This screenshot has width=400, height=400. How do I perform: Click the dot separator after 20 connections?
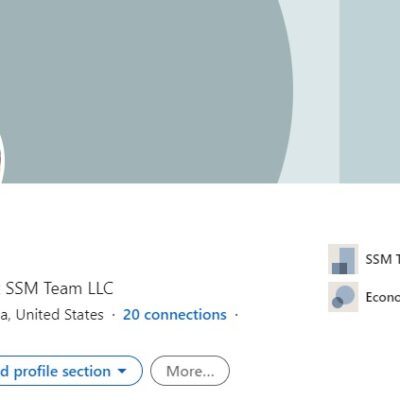236,315
